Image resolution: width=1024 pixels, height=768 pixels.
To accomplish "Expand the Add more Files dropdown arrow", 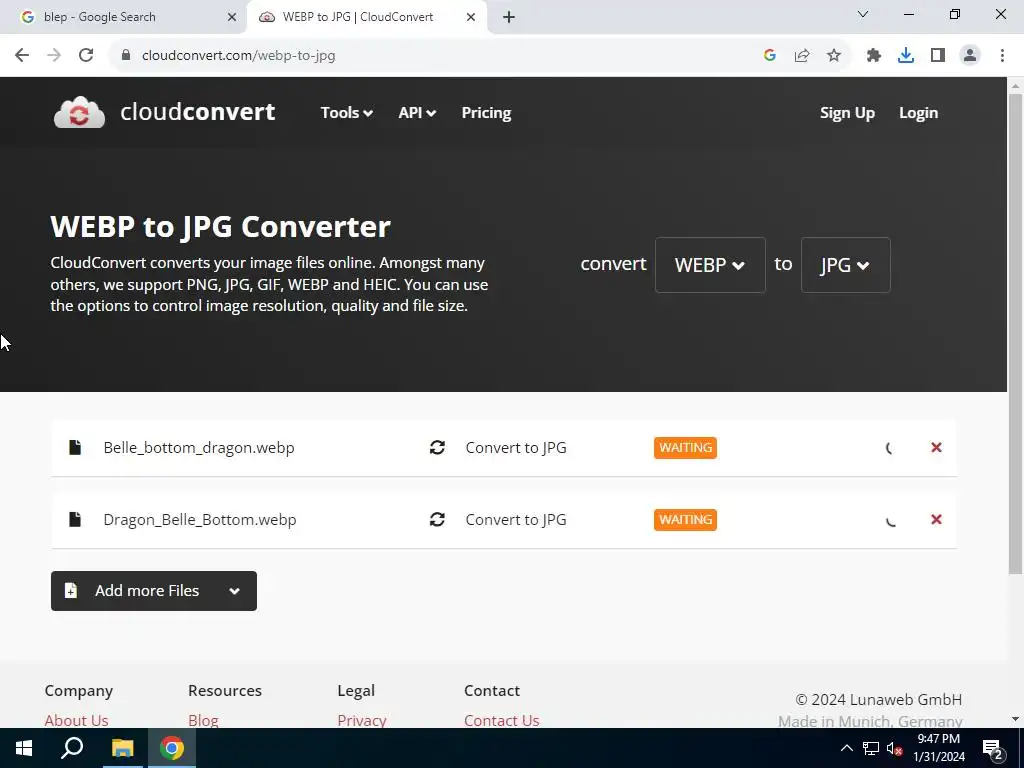I will 234,591.
